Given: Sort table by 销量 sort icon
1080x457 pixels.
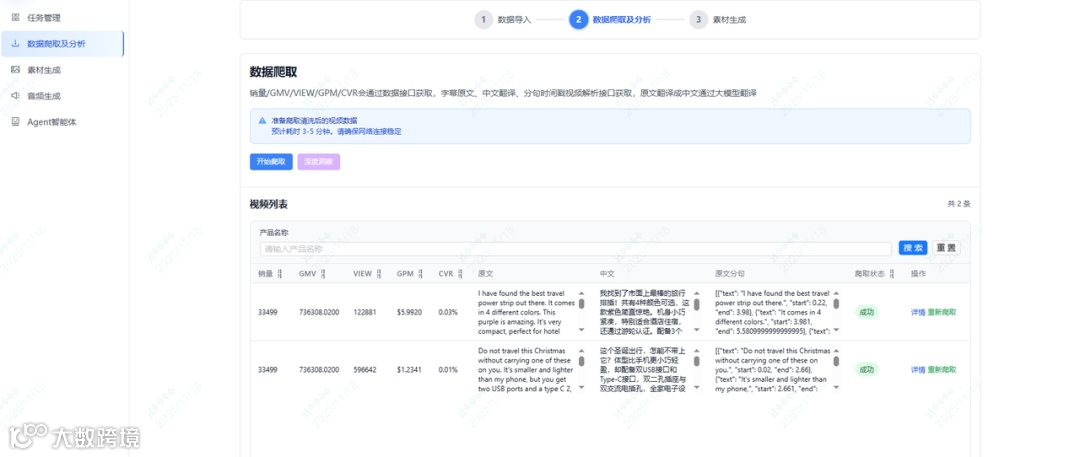Looking at the screenshot, I should point(280,274).
